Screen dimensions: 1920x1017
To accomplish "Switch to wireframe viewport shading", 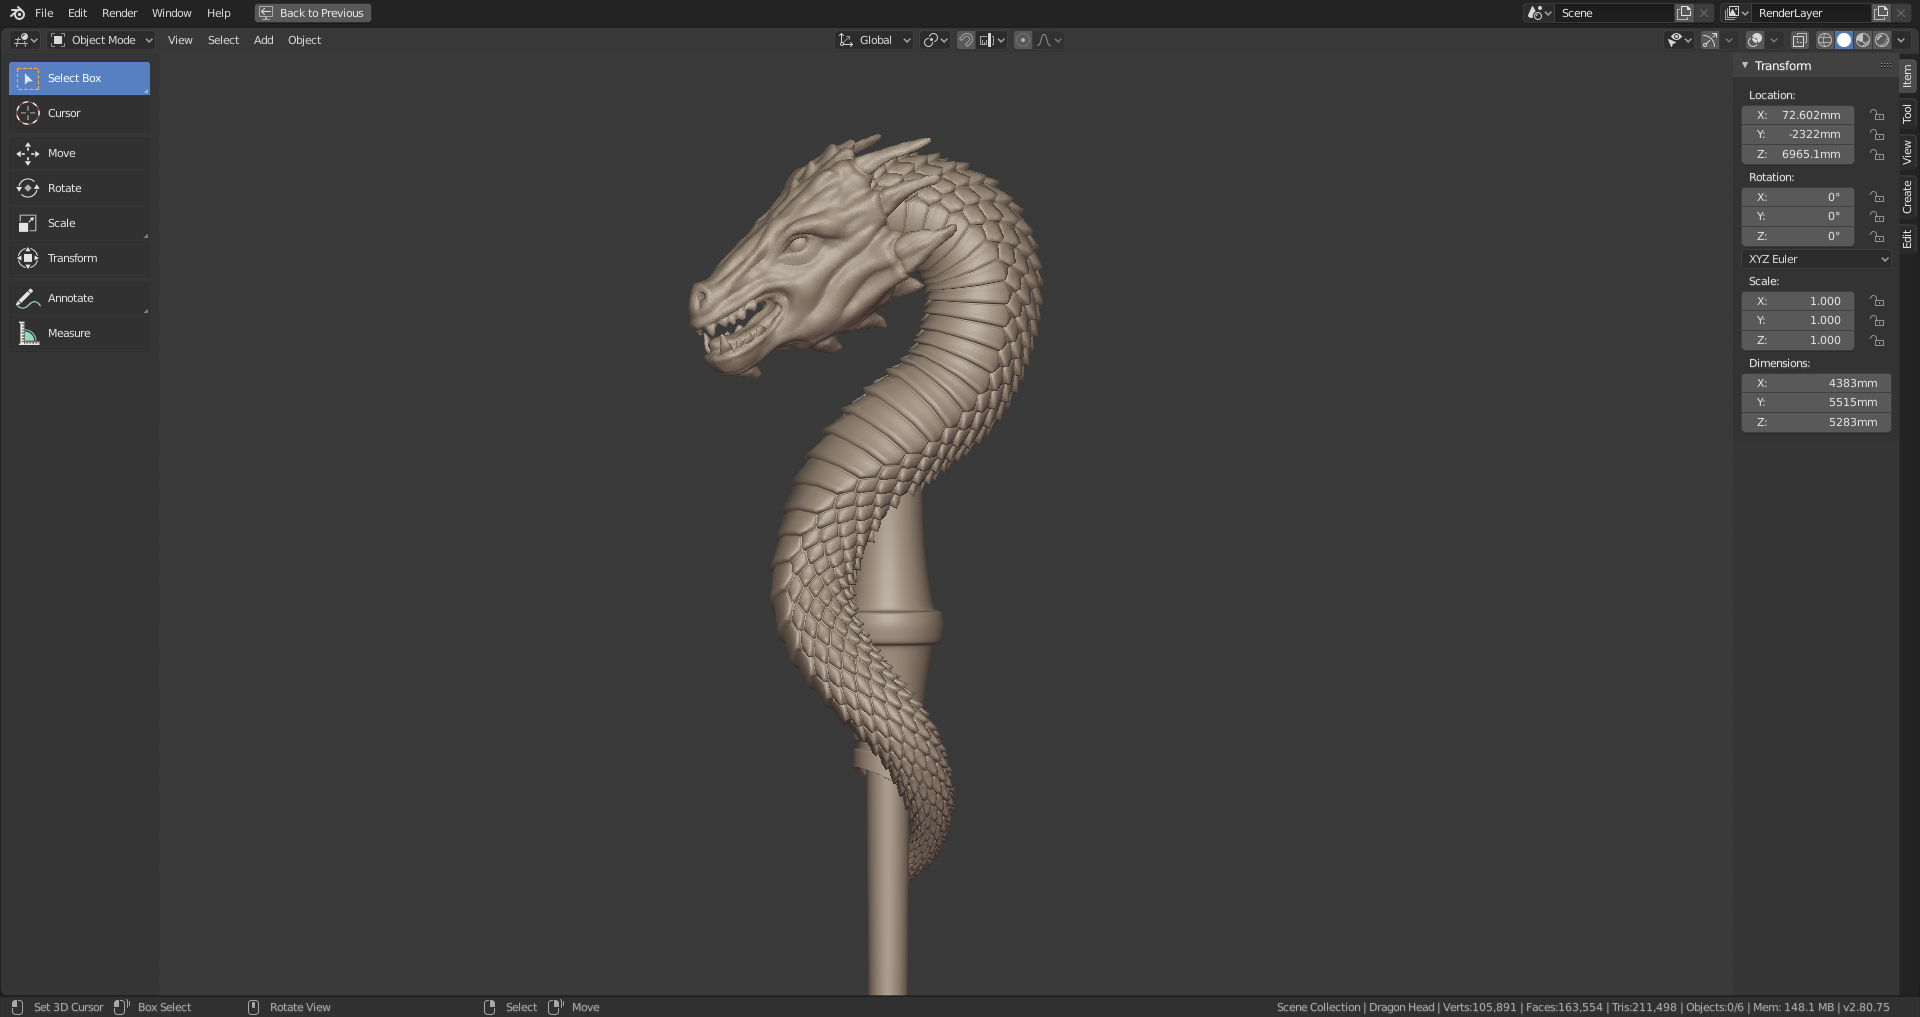I will click(1825, 40).
